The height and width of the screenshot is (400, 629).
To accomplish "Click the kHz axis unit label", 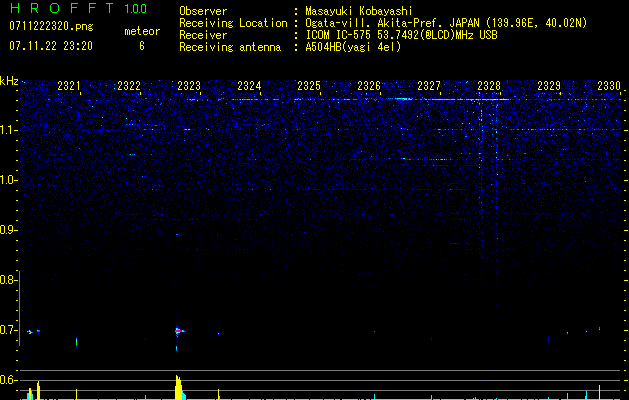I will 9,81.
